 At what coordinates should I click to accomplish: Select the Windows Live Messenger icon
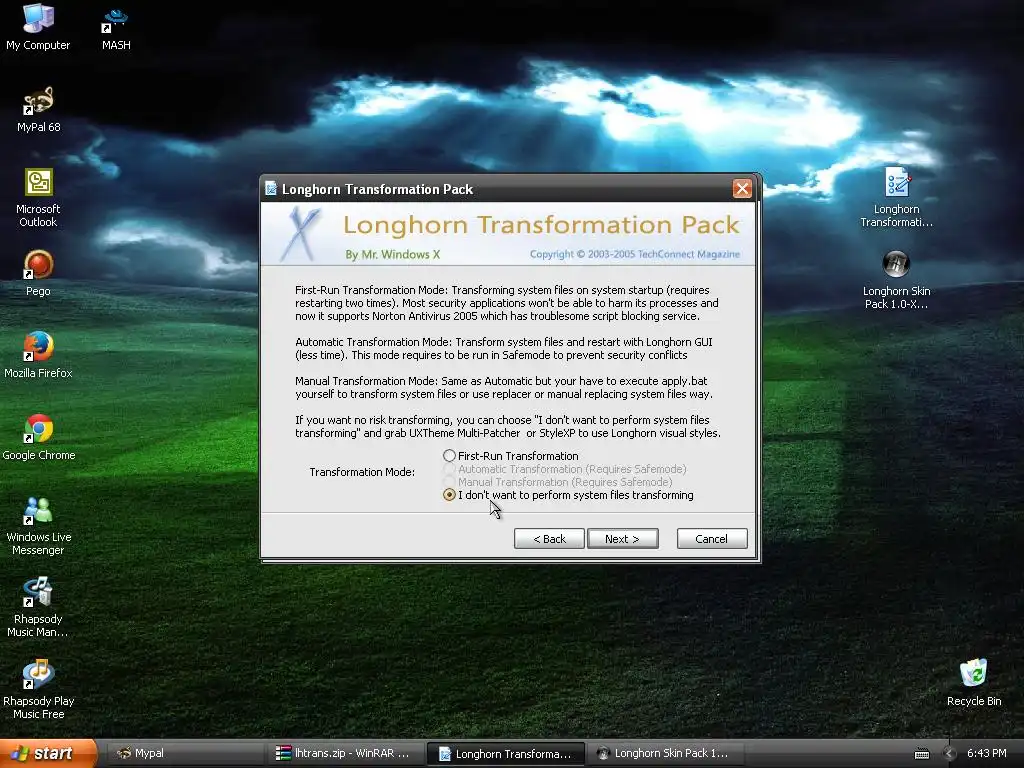[x=38, y=526]
